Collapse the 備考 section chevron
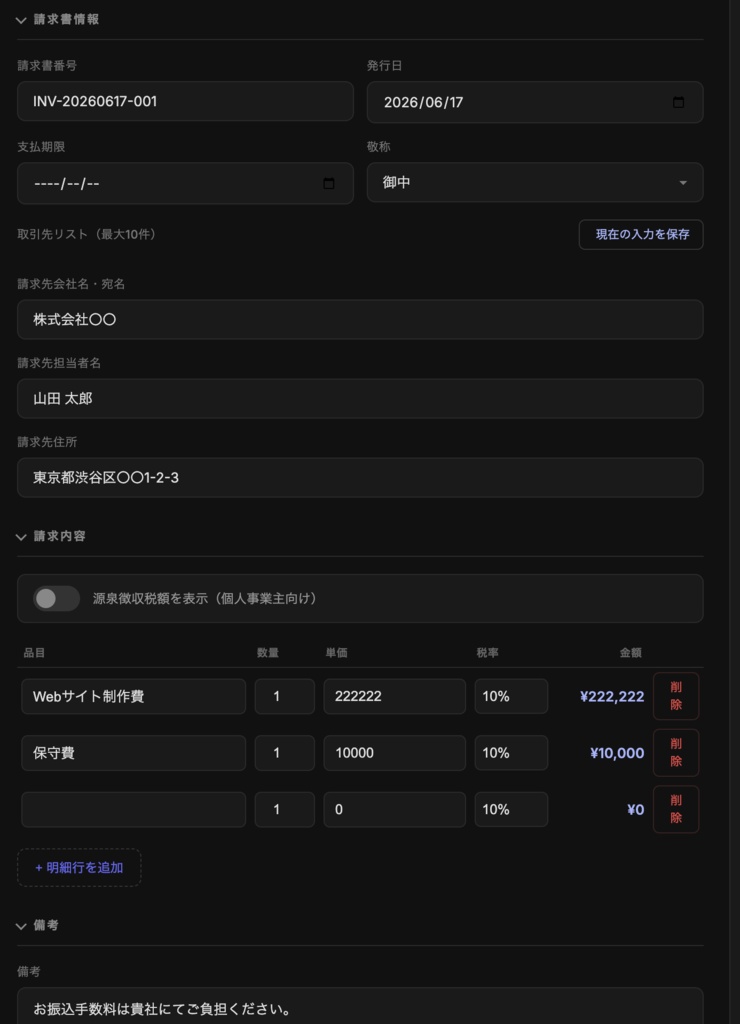The height and width of the screenshot is (1024, 740). pos(21,926)
